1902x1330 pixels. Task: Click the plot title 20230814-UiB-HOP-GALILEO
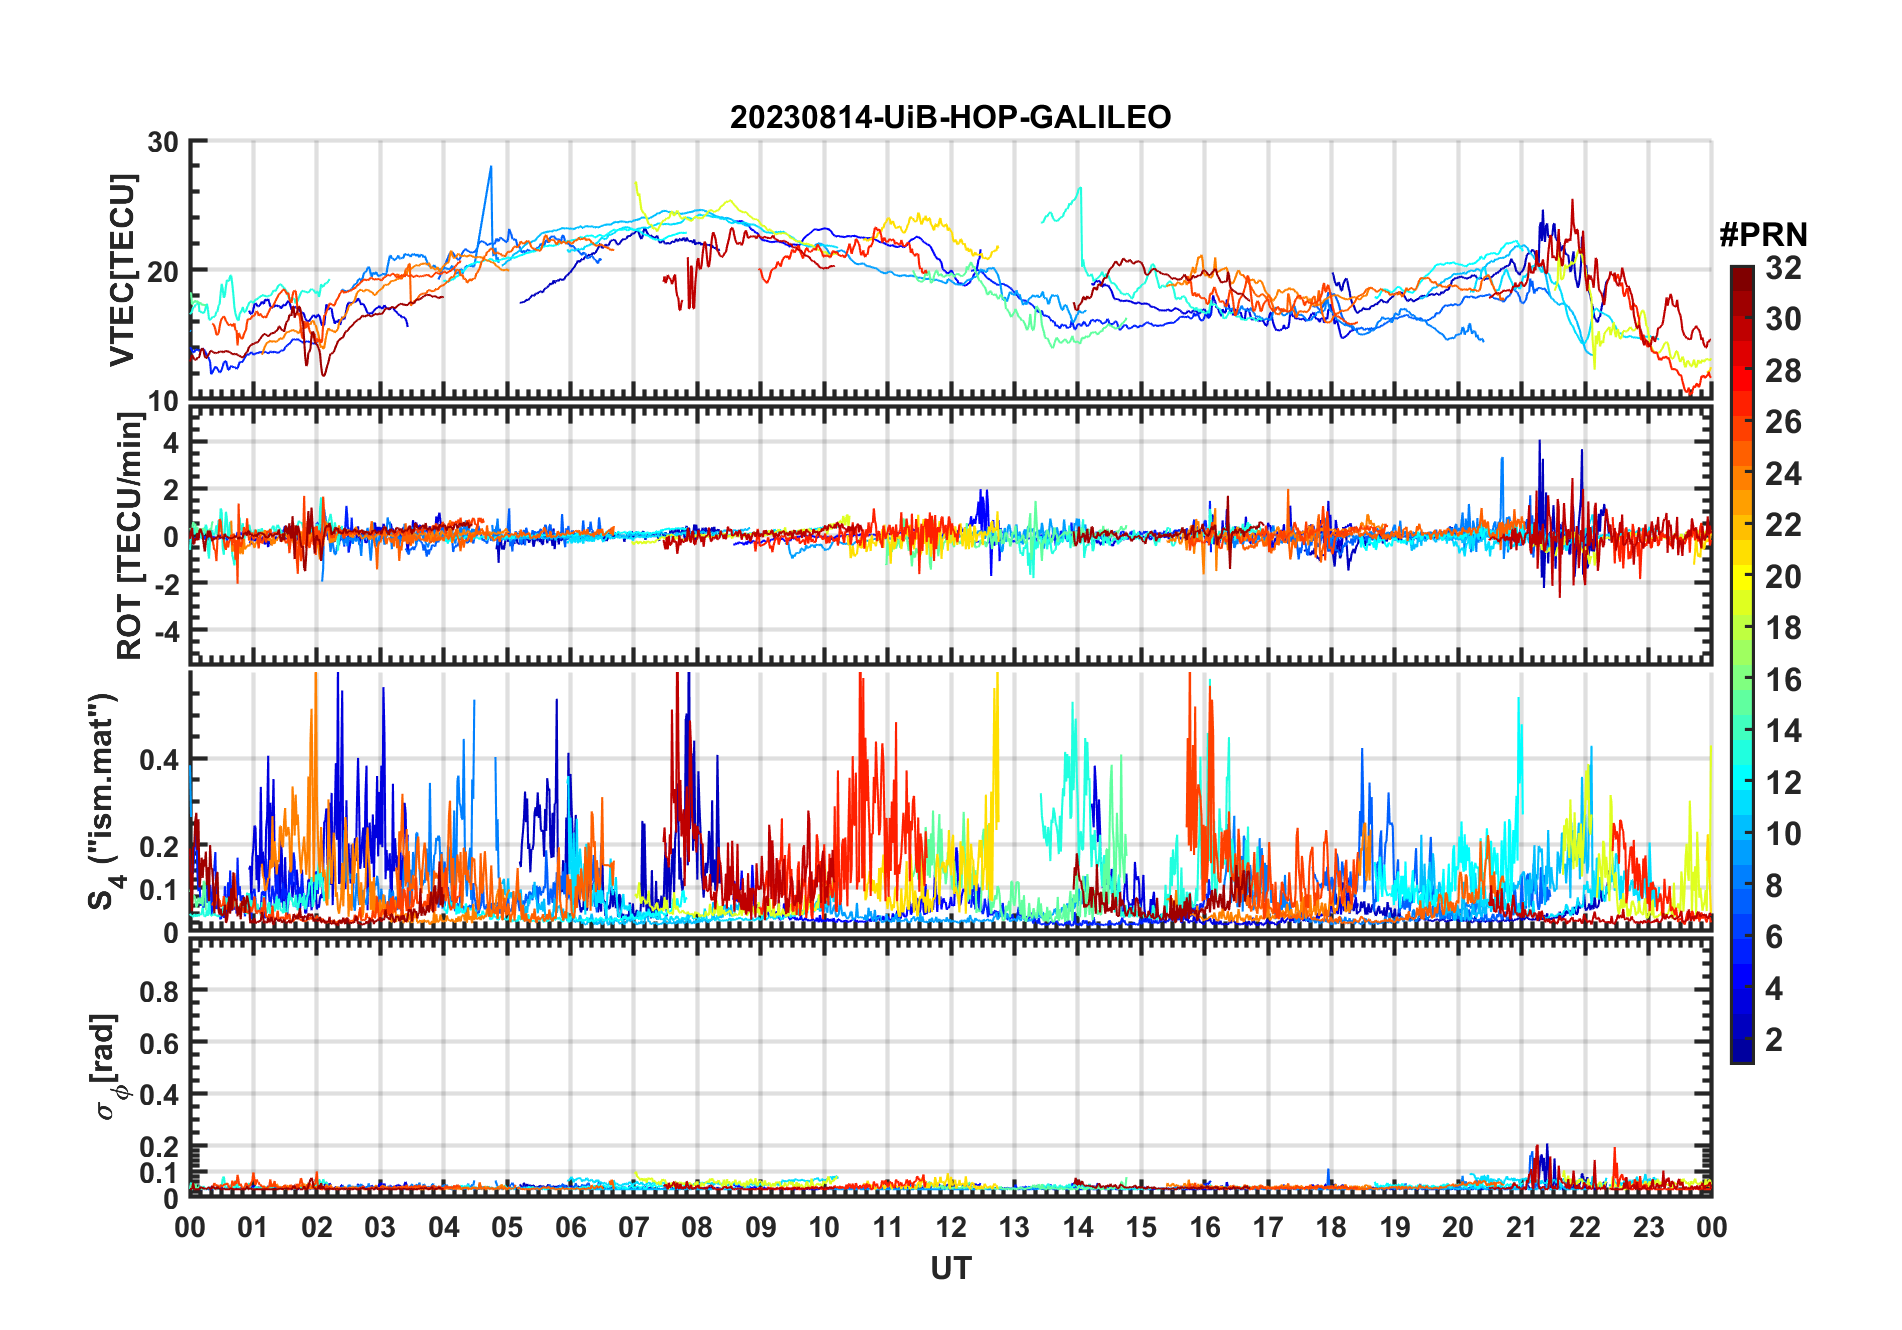950,118
